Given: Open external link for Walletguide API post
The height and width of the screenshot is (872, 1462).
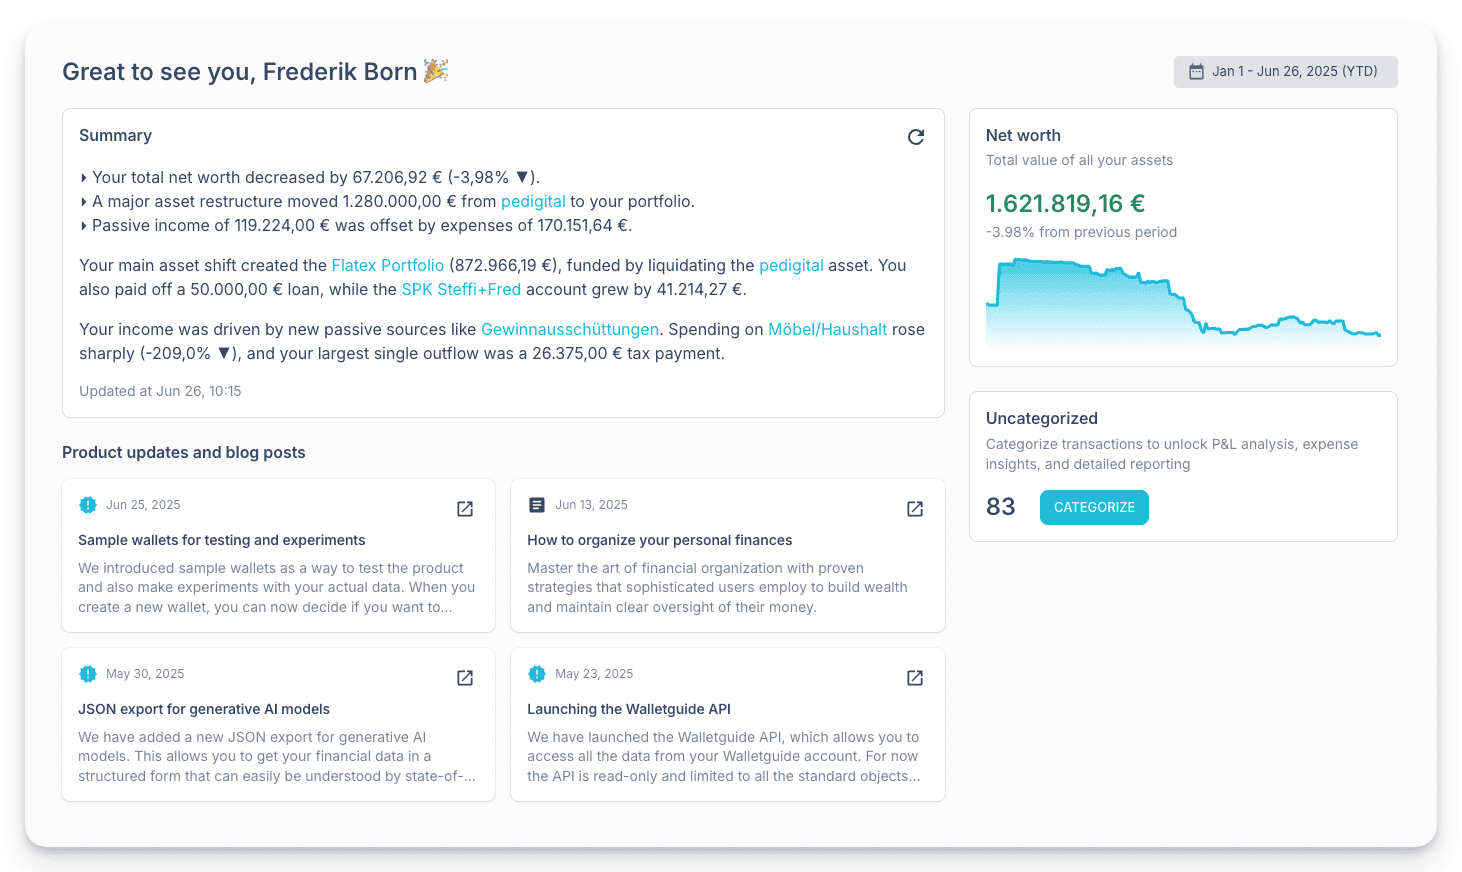Looking at the screenshot, I should pos(914,678).
